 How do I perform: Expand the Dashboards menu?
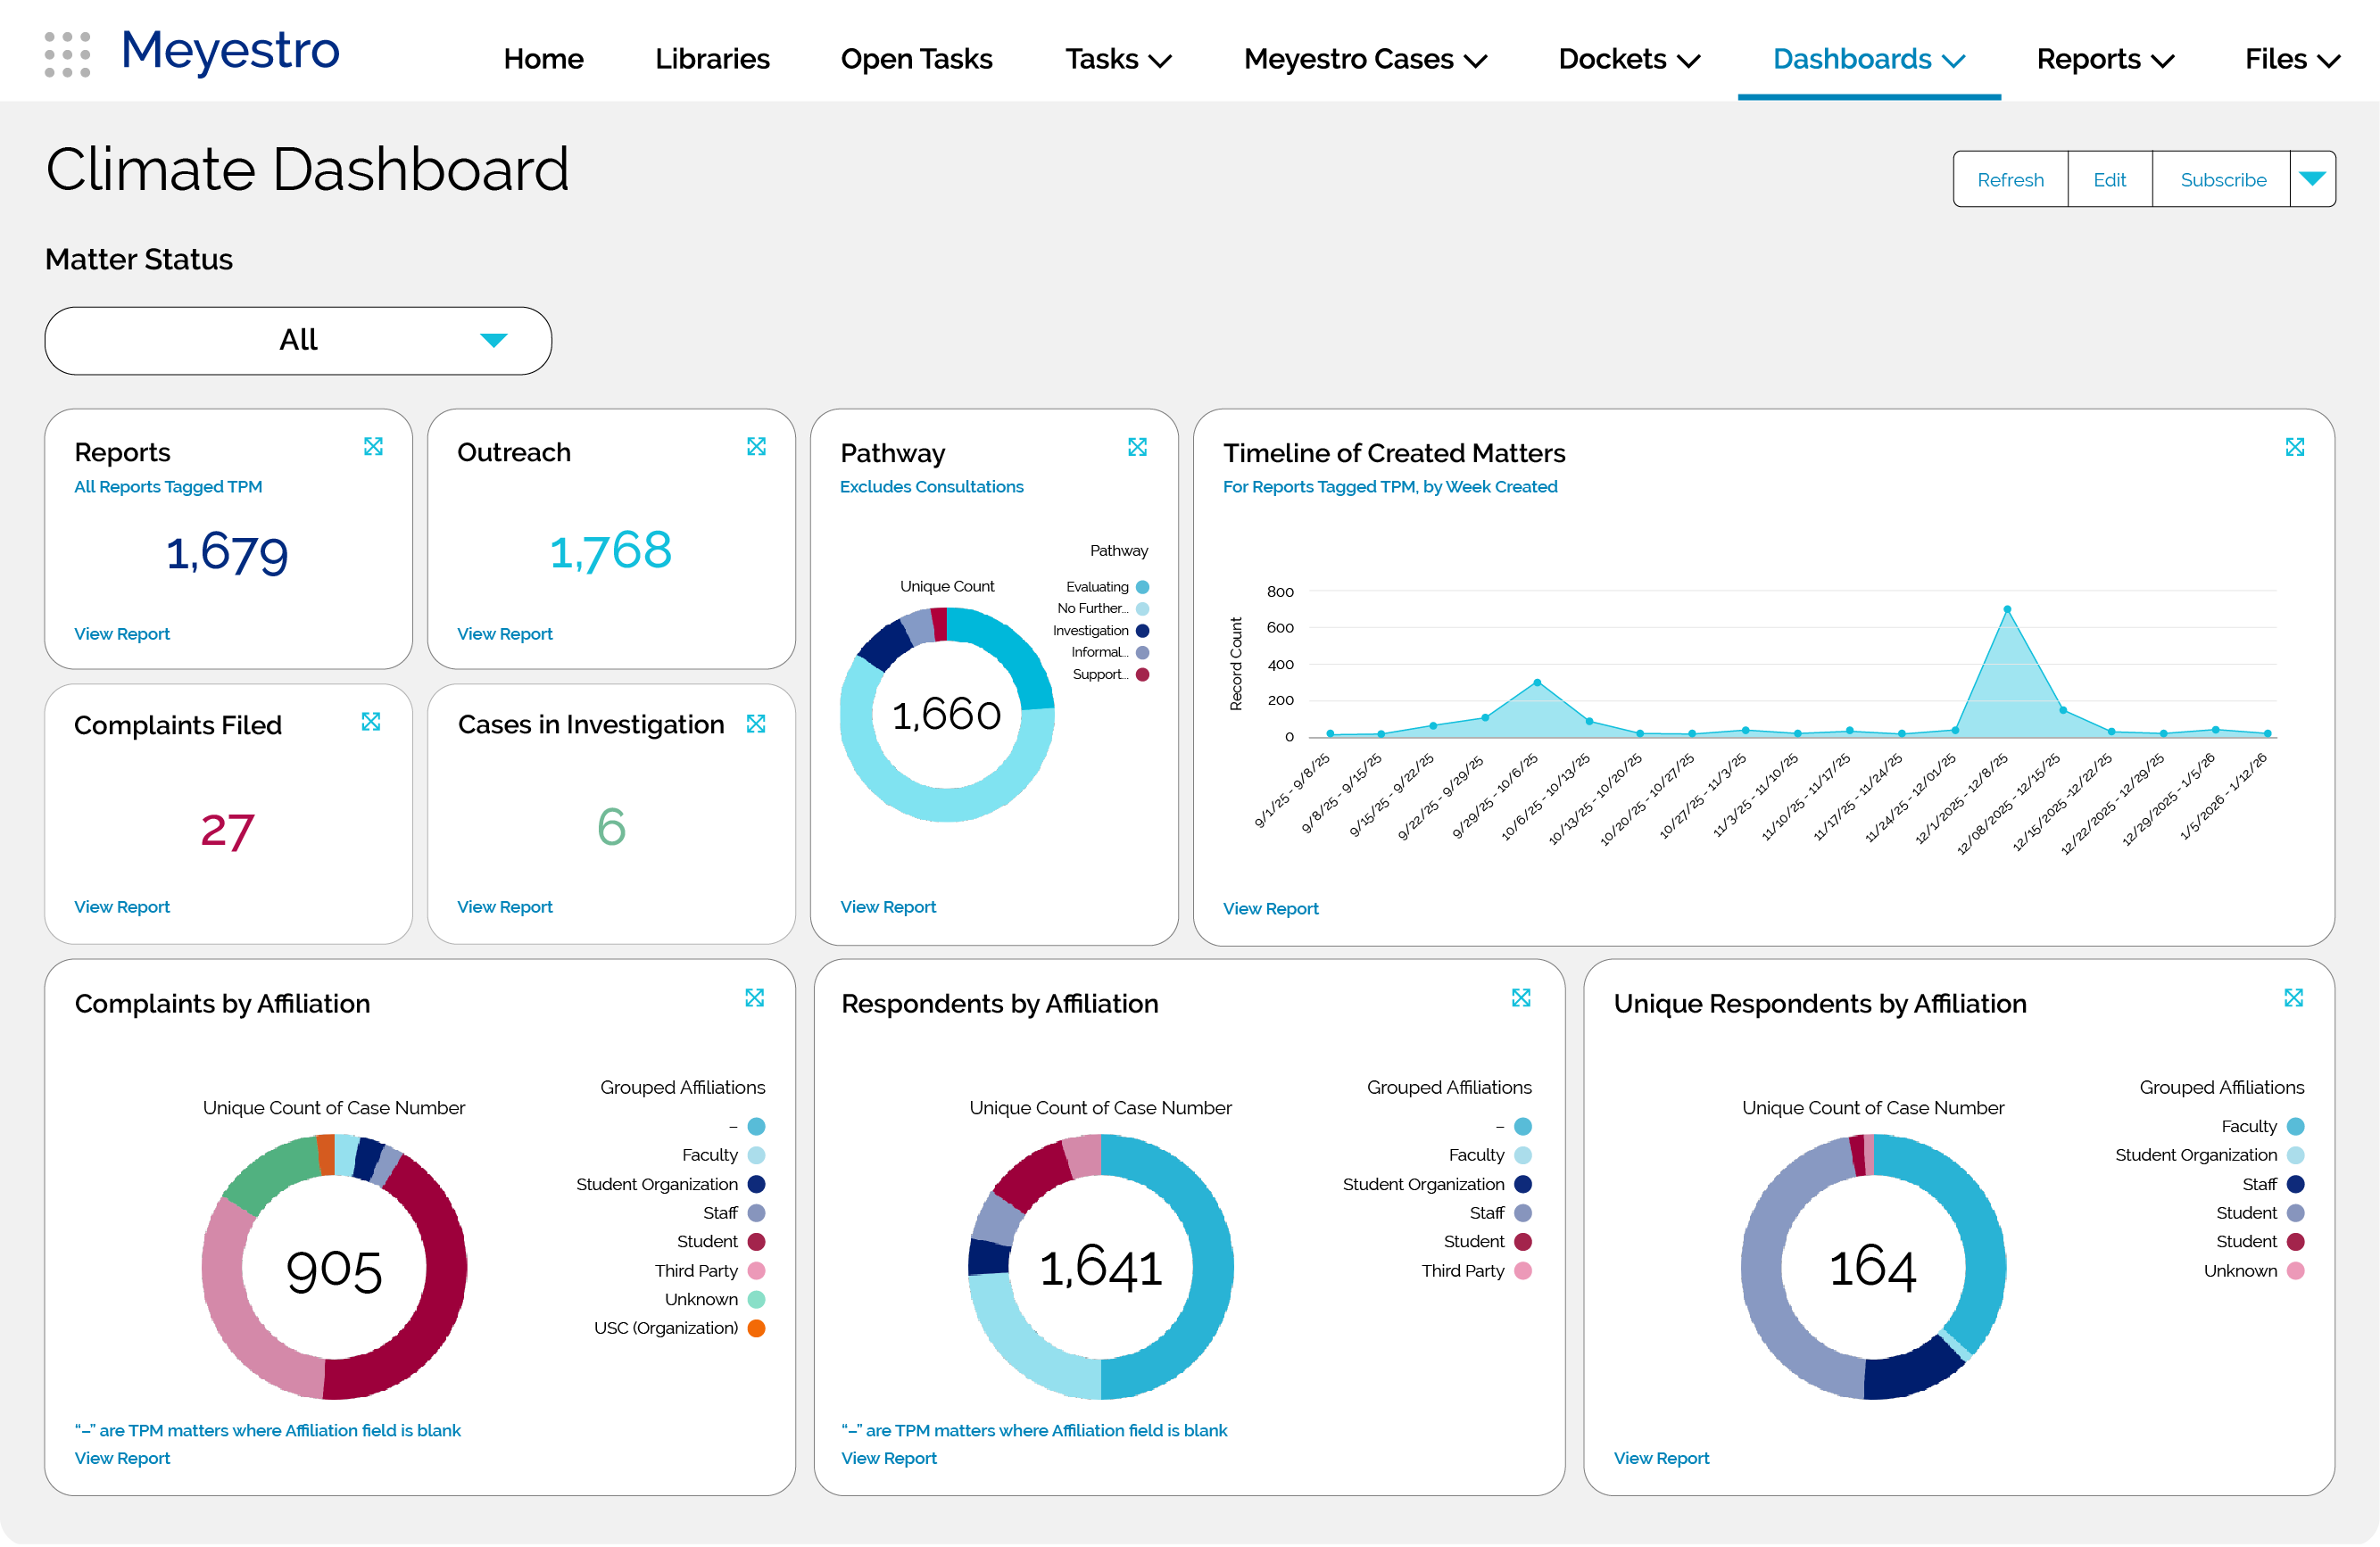(1869, 59)
